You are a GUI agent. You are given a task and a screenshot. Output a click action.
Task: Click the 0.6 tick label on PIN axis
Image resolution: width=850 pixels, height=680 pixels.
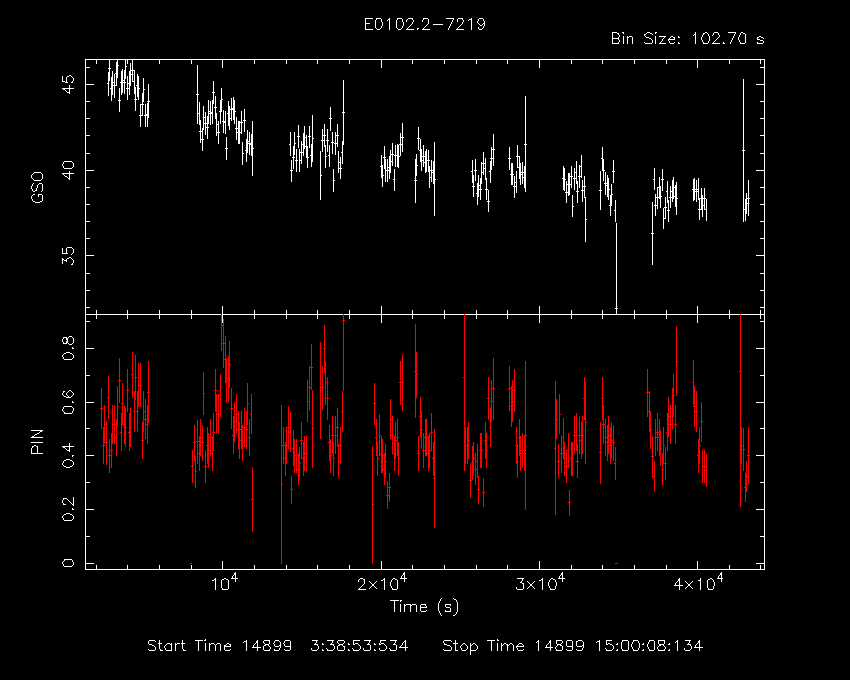68,402
